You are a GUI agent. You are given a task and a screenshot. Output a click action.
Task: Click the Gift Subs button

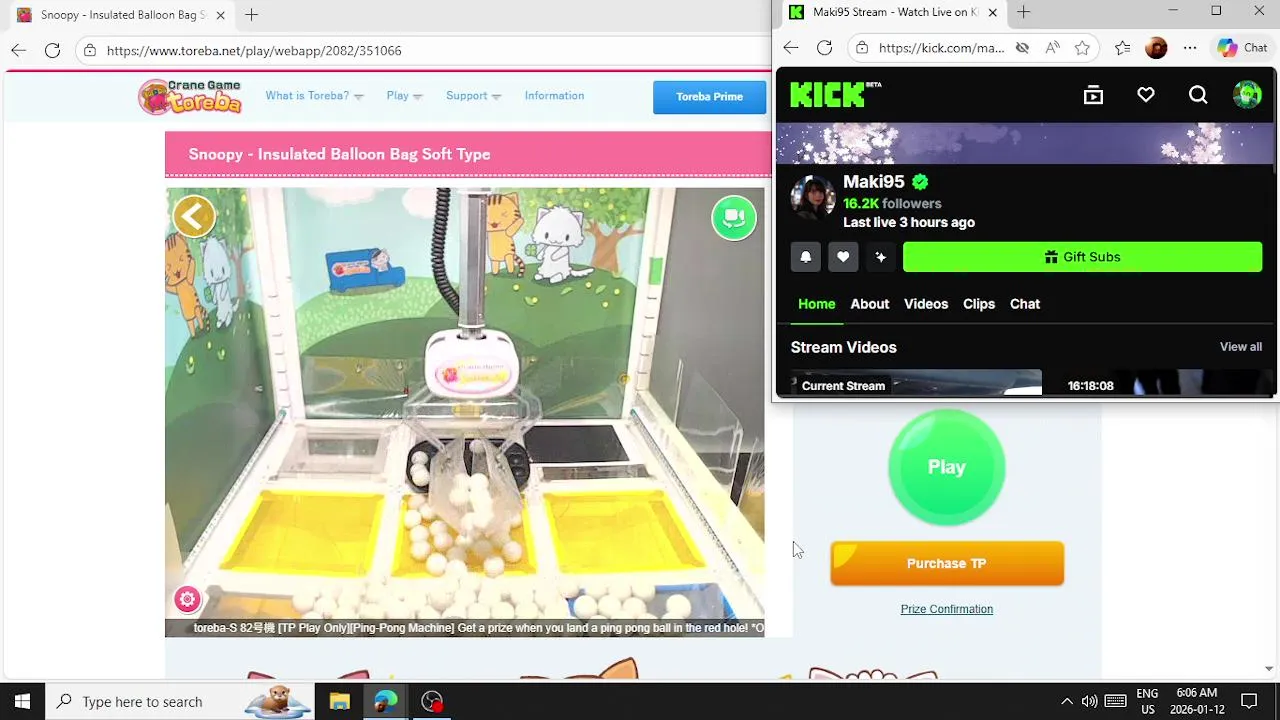[x=1082, y=257]
